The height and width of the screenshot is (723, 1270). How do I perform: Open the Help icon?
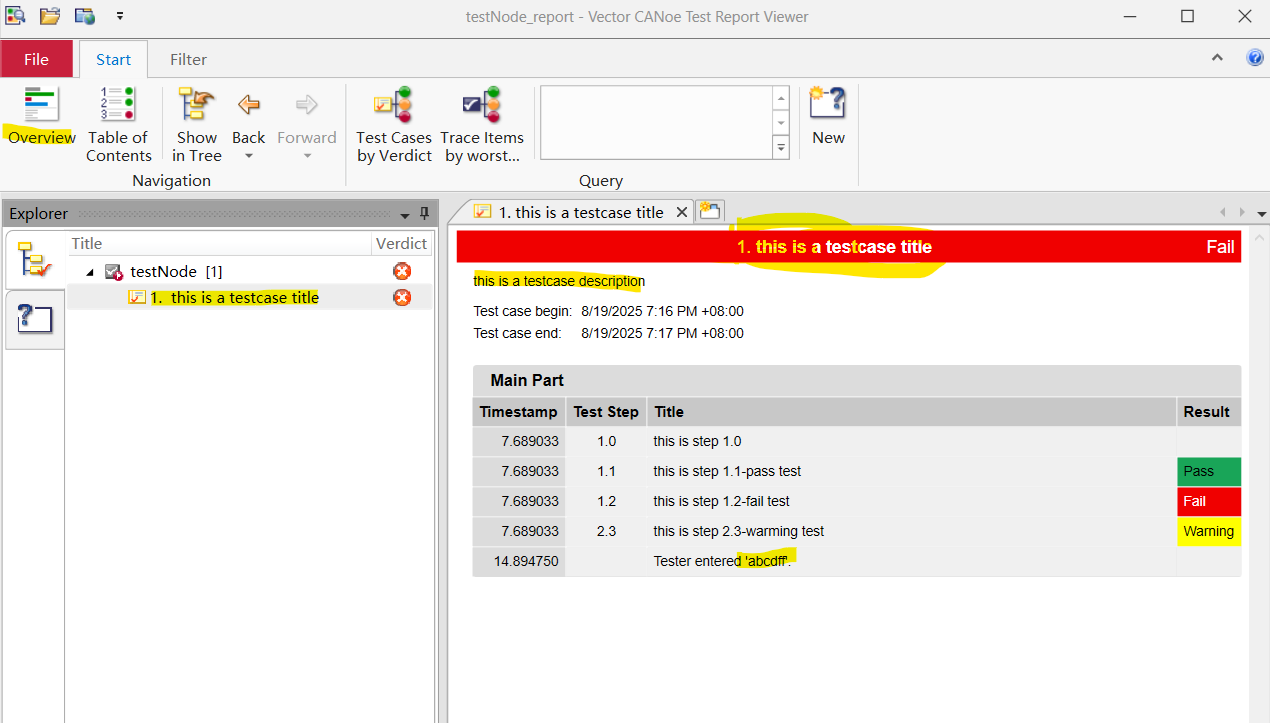(1254, 58)
